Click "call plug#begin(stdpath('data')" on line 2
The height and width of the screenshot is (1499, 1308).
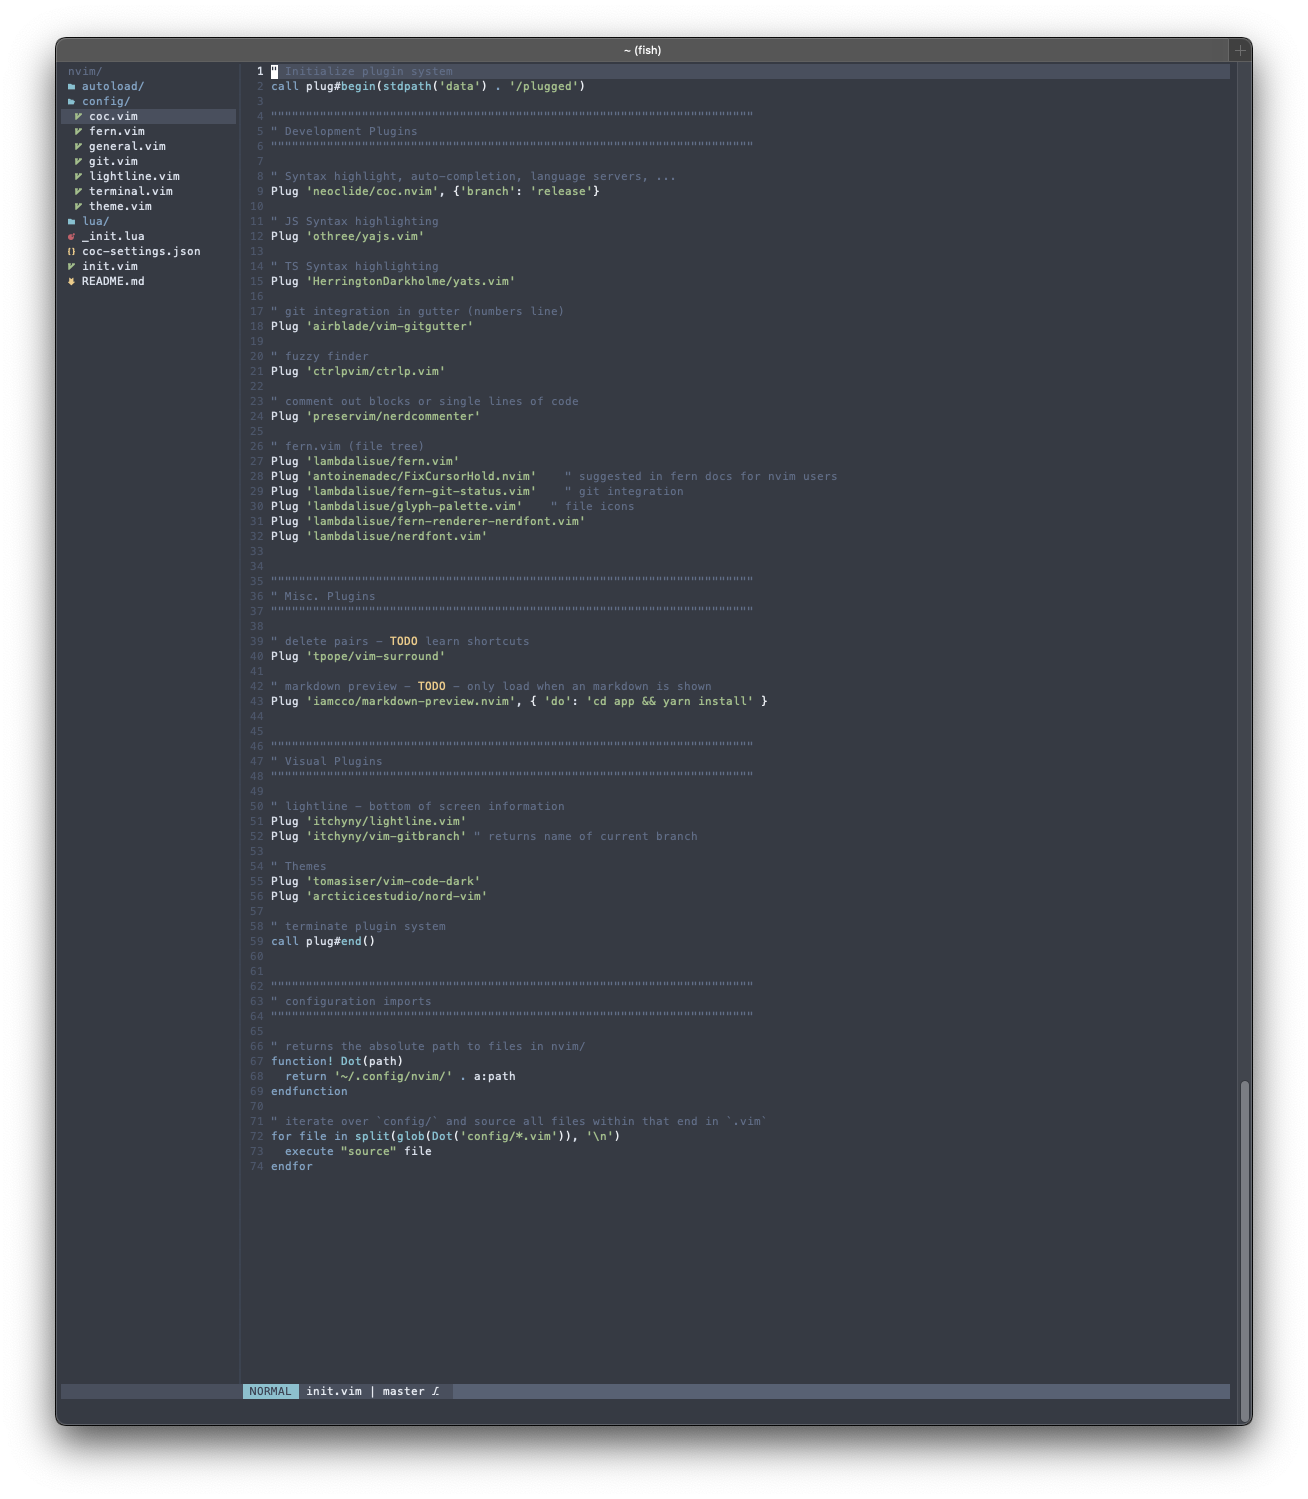pos(379,86)
